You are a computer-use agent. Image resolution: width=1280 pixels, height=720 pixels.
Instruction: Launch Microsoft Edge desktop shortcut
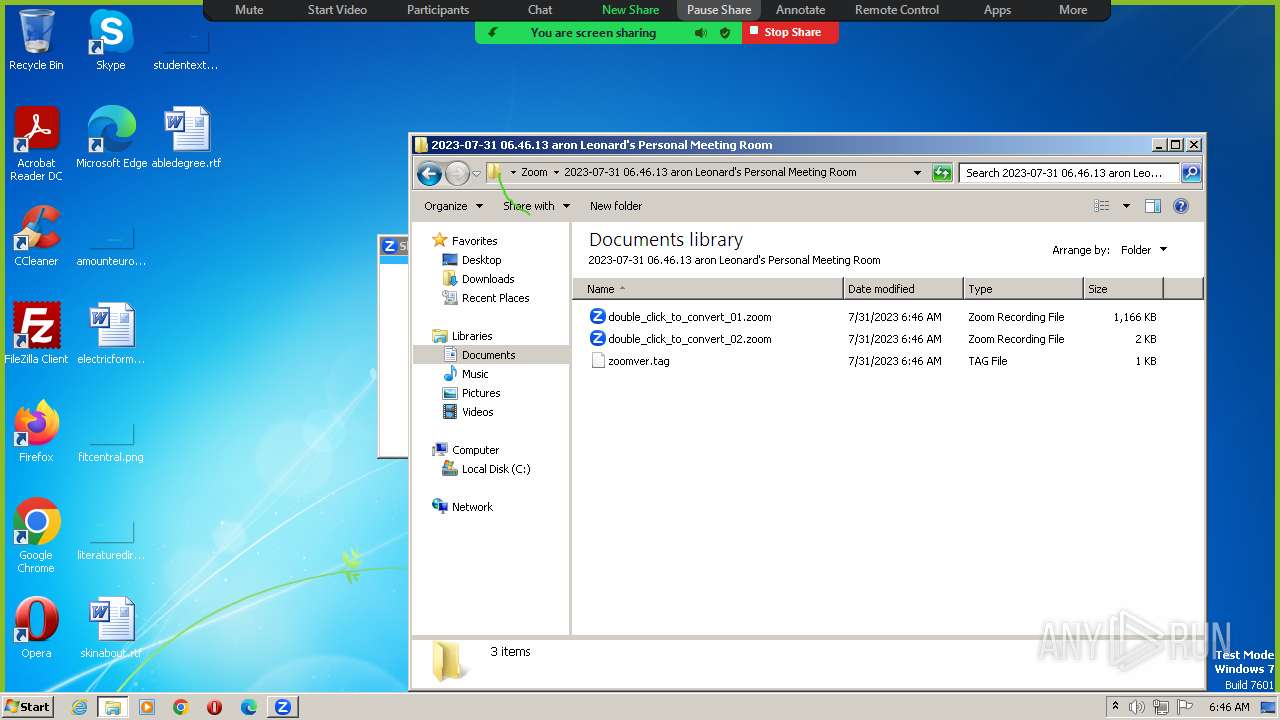click(x=111, y=138)
